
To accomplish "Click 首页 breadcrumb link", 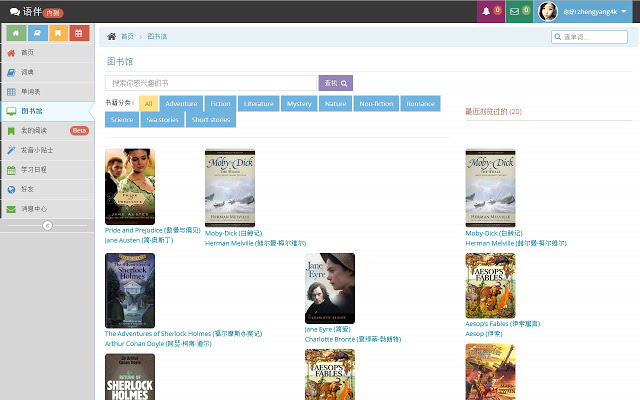I will [x=127, y=36].
